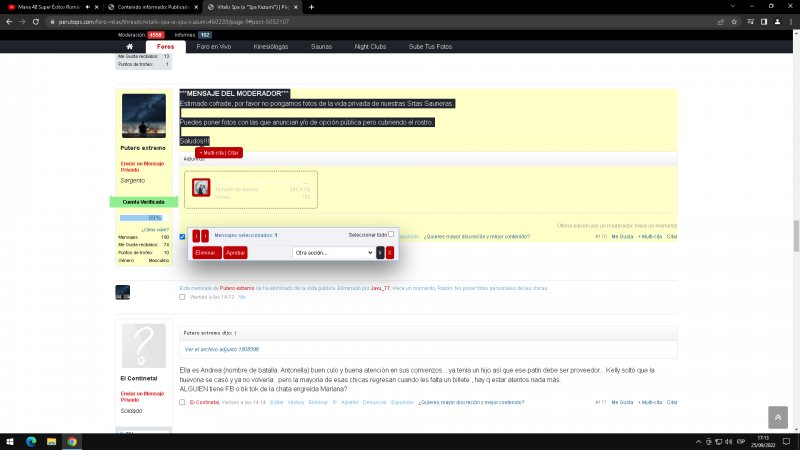800x450 pixels.
Task: Click the Windows Start button
Action: click(x=9, y=441)
